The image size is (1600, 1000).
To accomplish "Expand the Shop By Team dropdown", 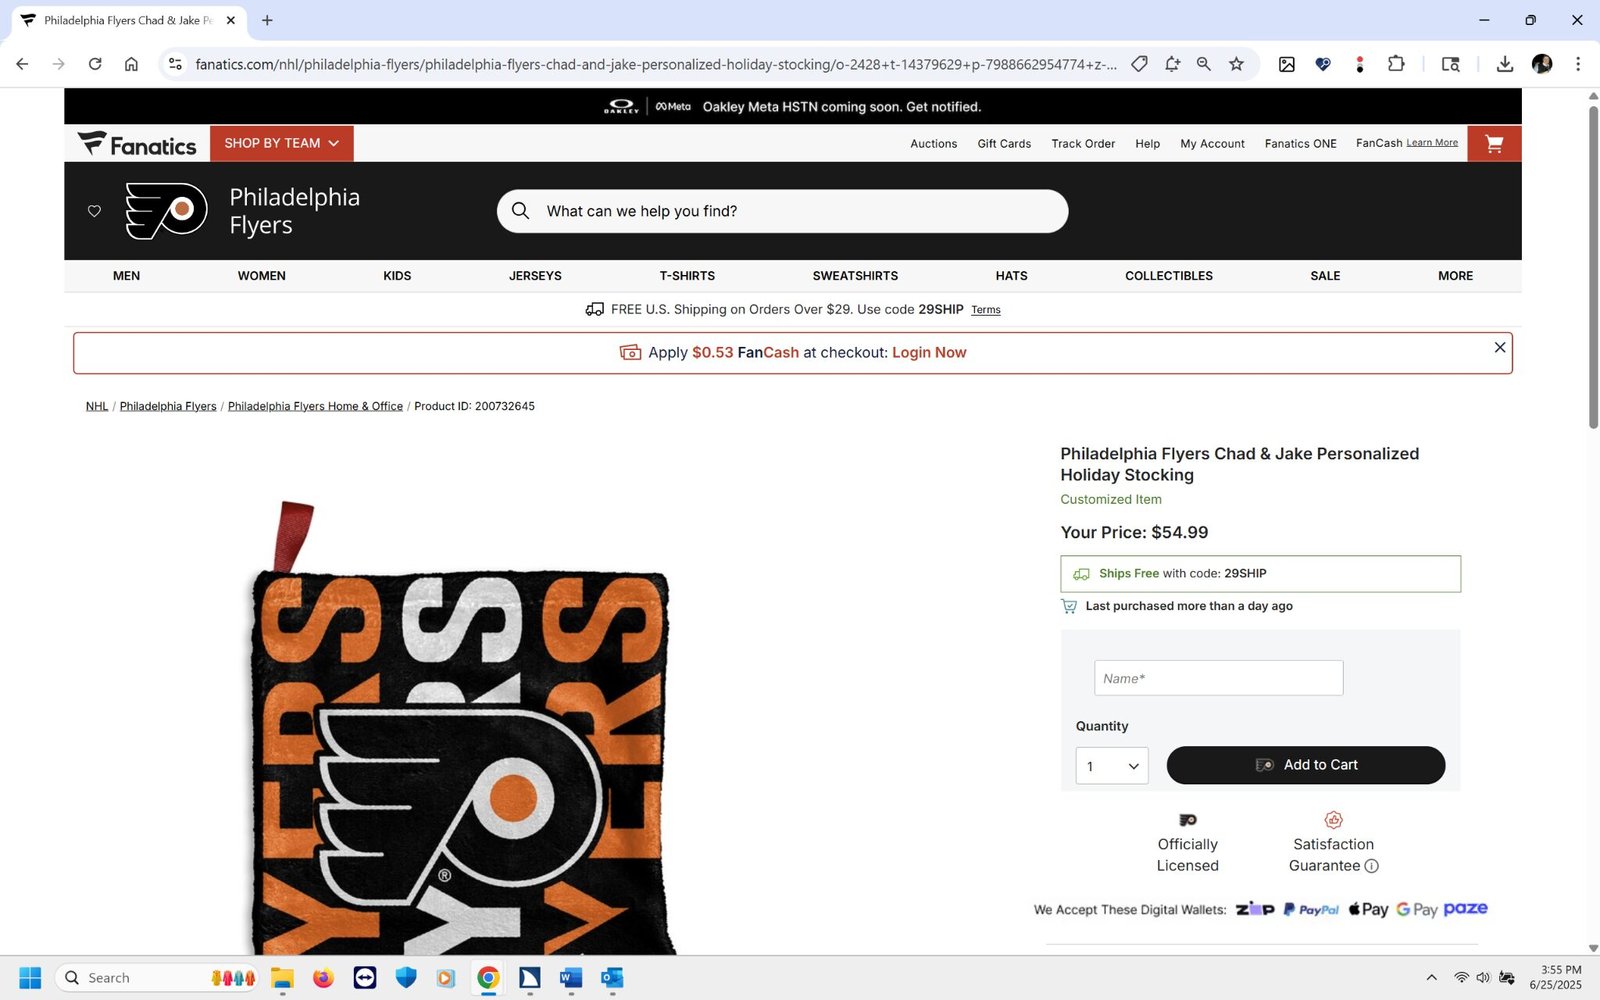I will click(282, 143).
